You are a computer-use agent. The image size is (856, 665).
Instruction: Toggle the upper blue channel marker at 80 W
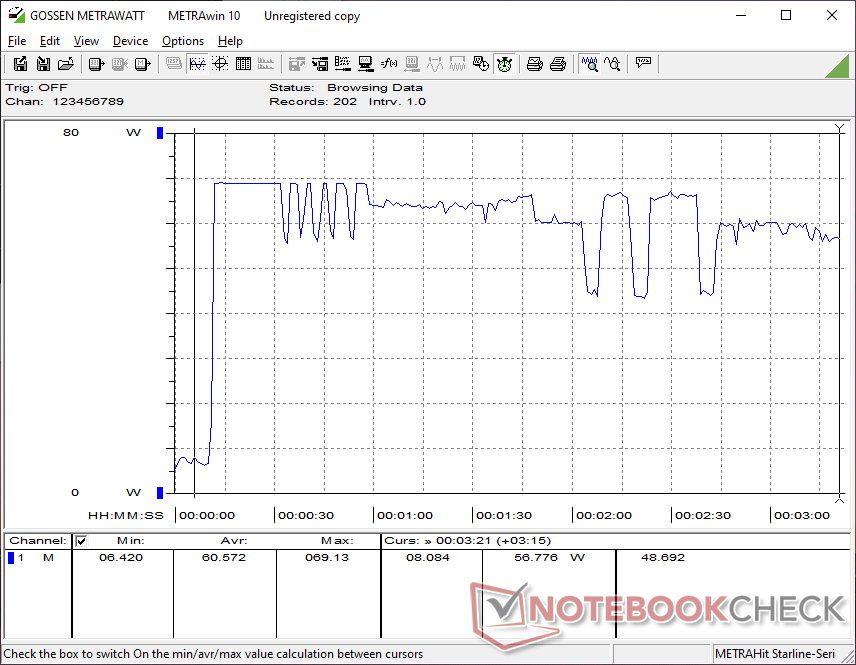pyautogui.click(x=159, y=133)
